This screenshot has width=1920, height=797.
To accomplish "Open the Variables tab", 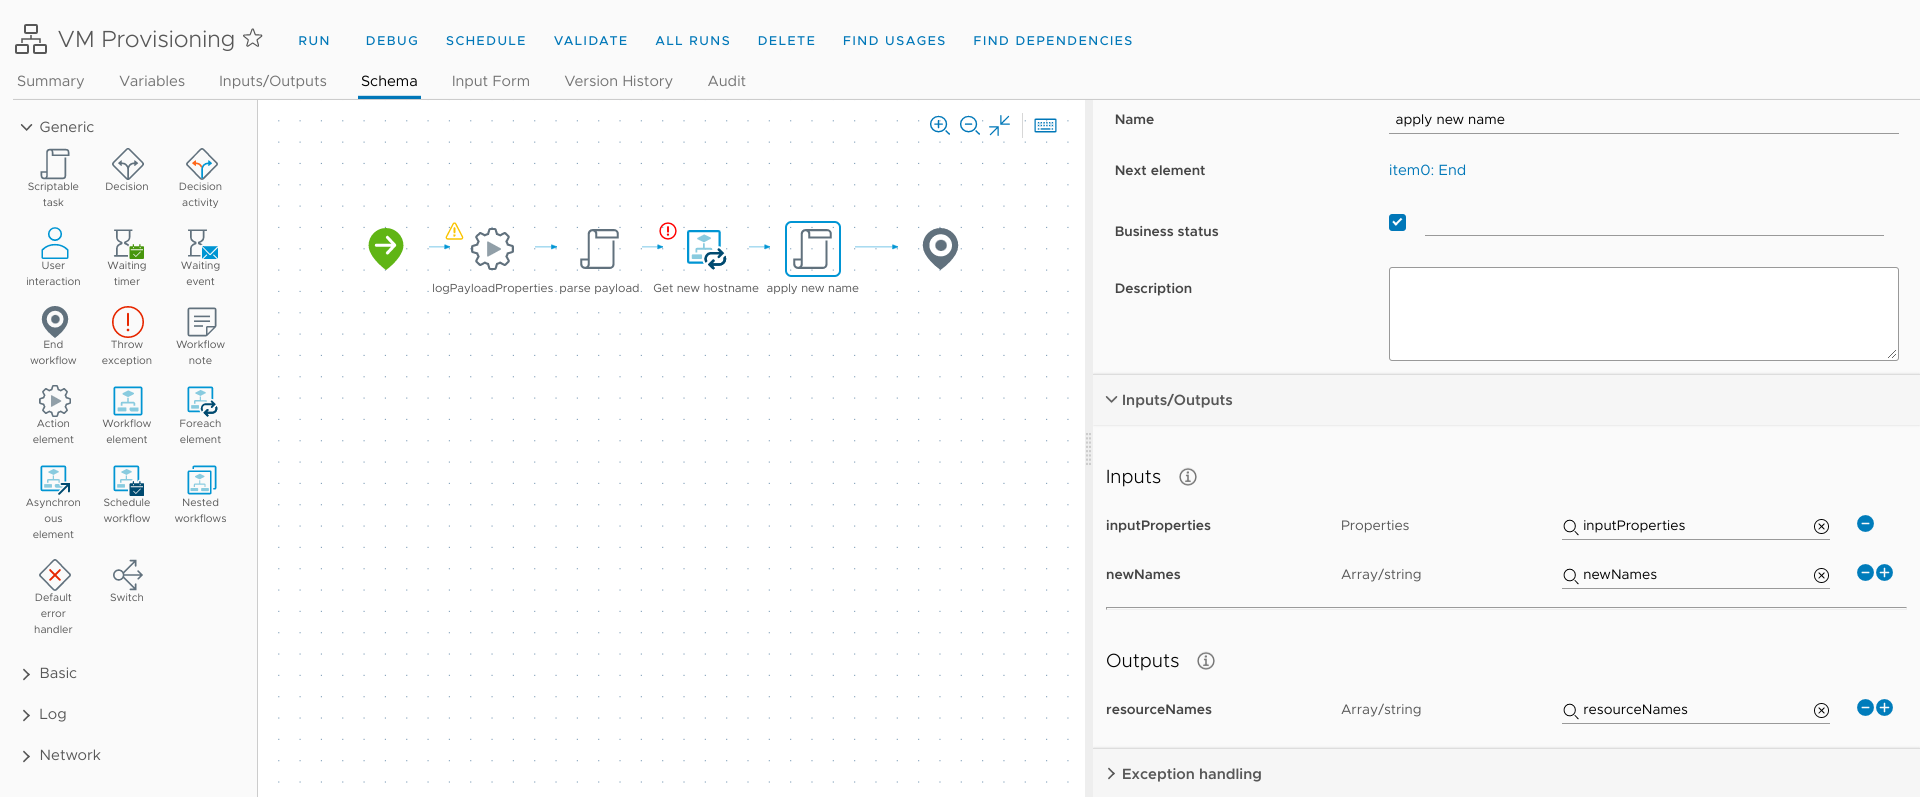I will point(152,81).
